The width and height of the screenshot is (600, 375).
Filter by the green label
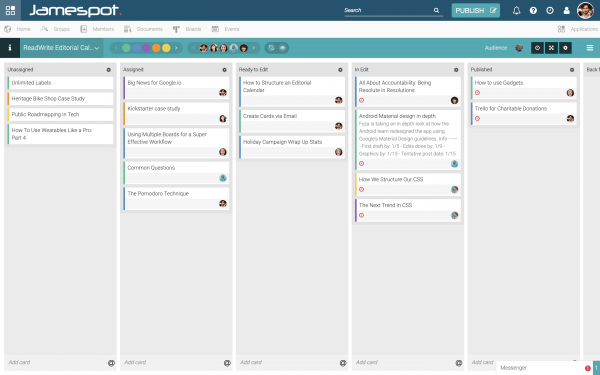(126, 48)
